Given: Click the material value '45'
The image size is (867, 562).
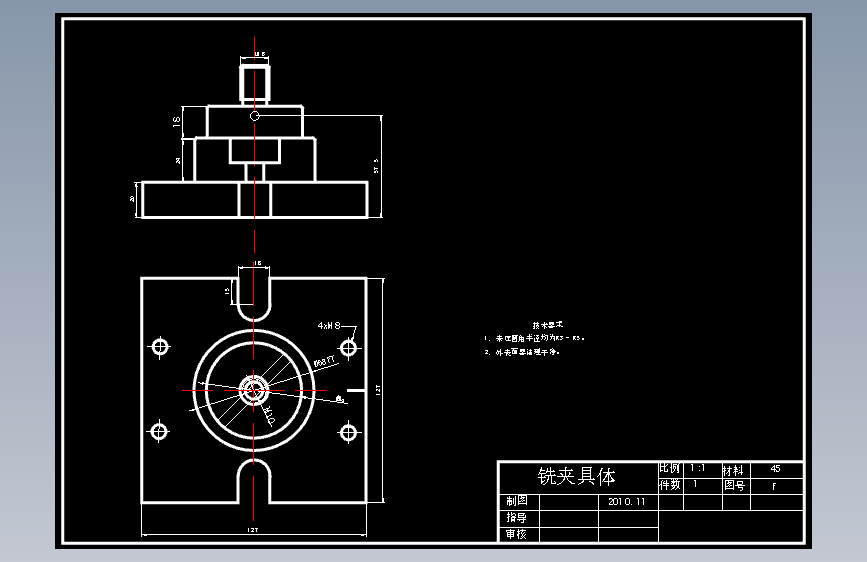Looking at the screenshot, I should click(x=775, y=469).
